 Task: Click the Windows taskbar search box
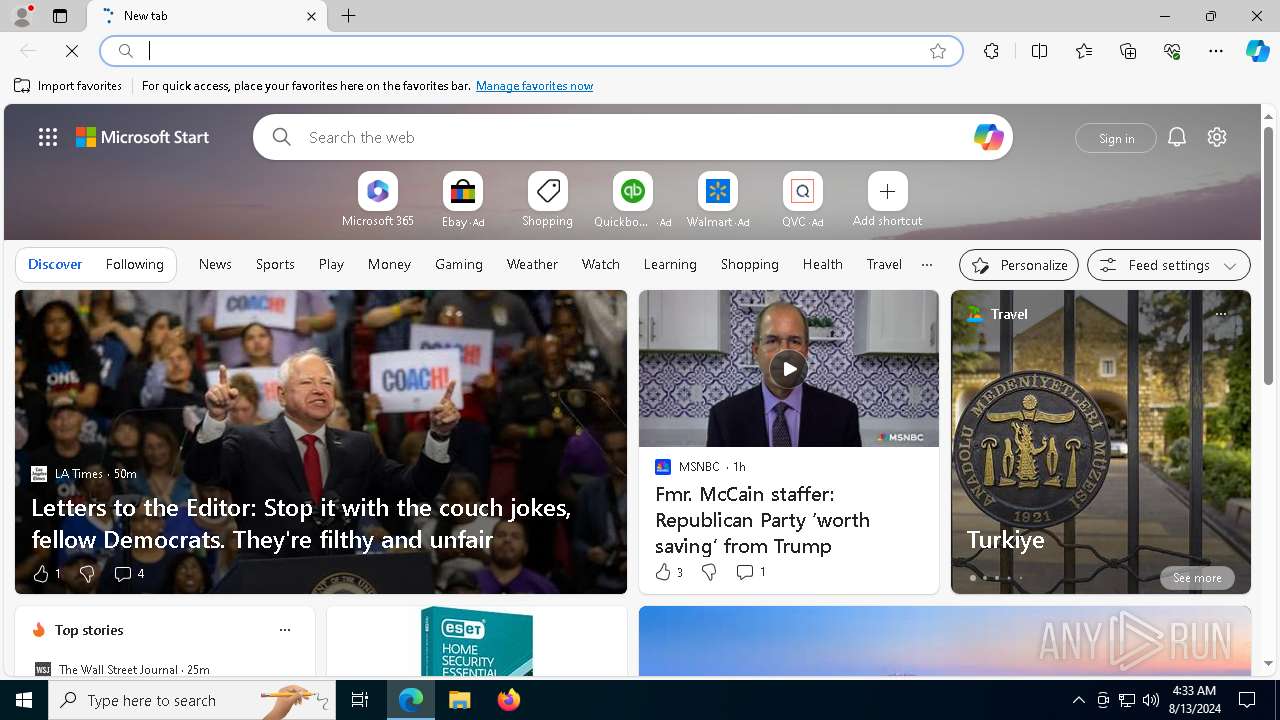click(x=192, y=700)
